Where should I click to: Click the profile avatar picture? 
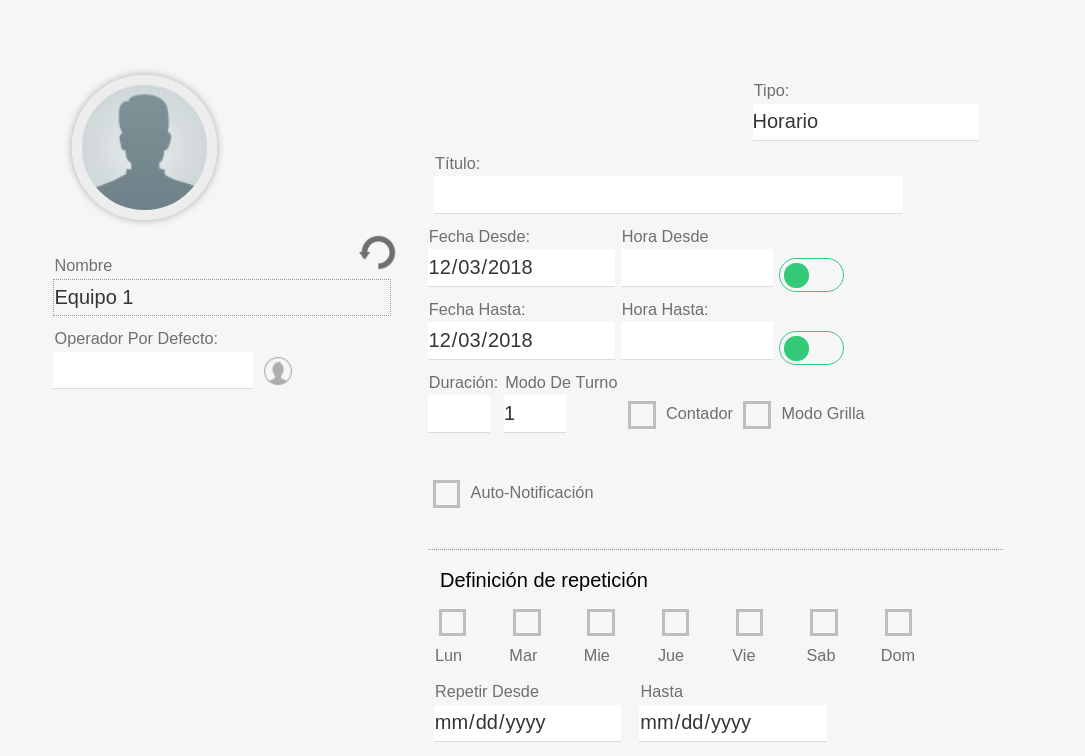[144, 148]
